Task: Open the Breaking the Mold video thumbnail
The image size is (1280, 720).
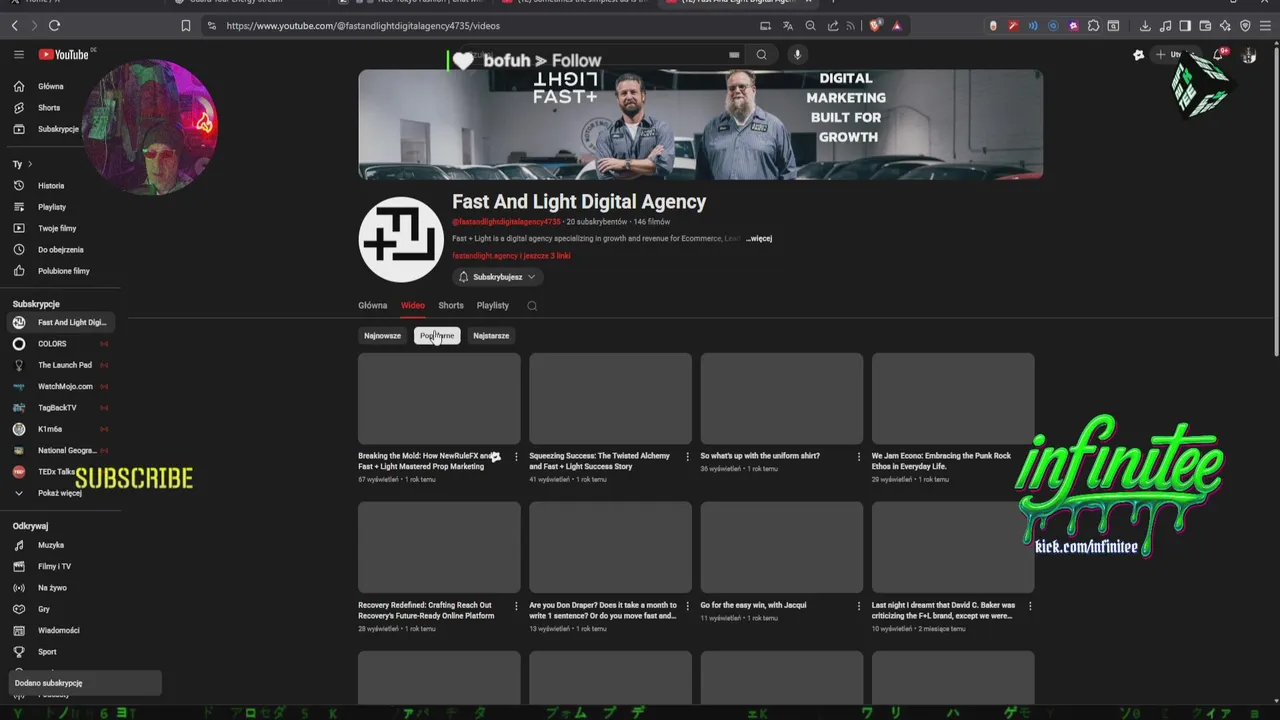Action: pos(439,398)
